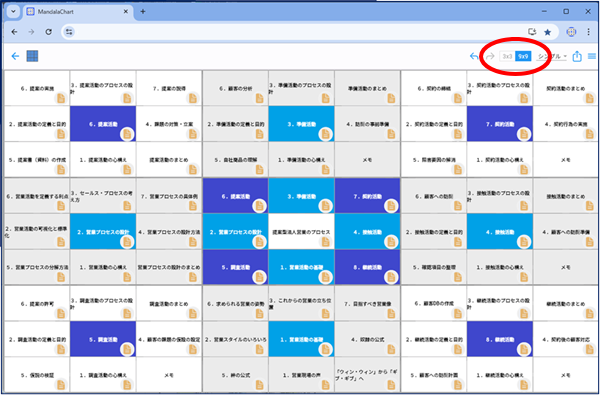Select the cell 7. 契約活動 in top-right block
The width and height of the screenshot is (600, 395).
(500, 124)
